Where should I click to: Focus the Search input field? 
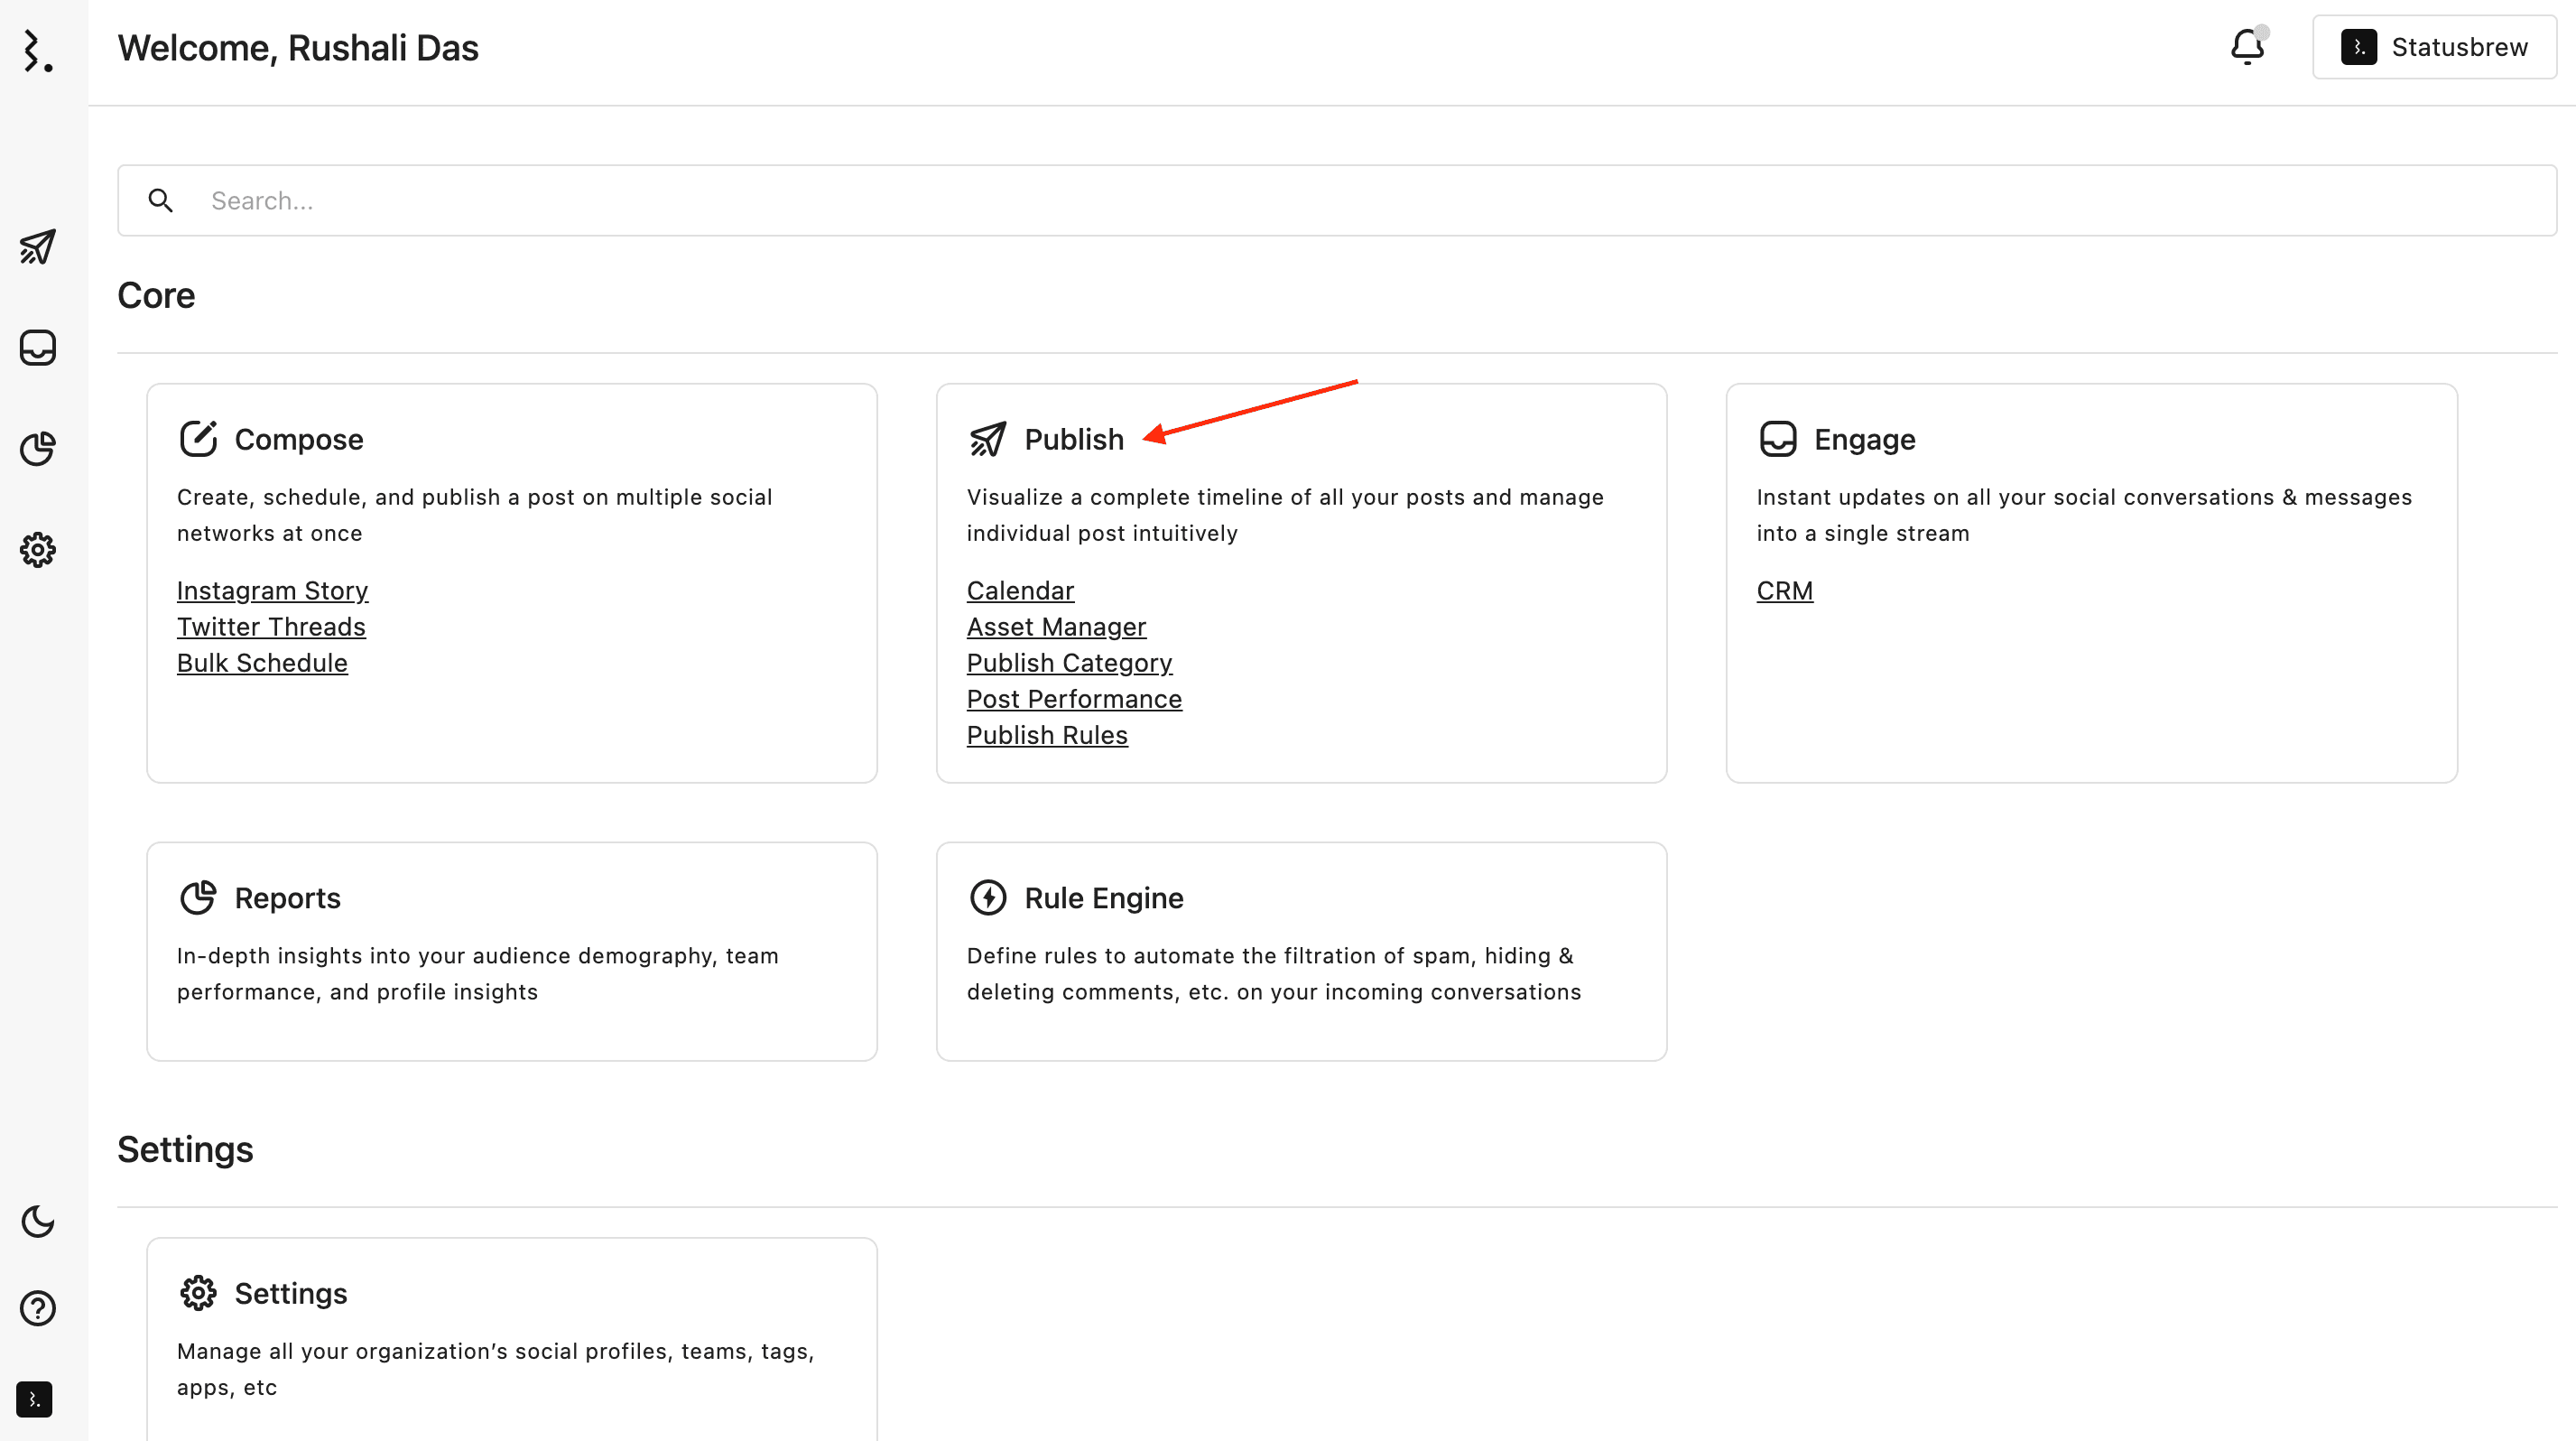(x=1337, y=201)
